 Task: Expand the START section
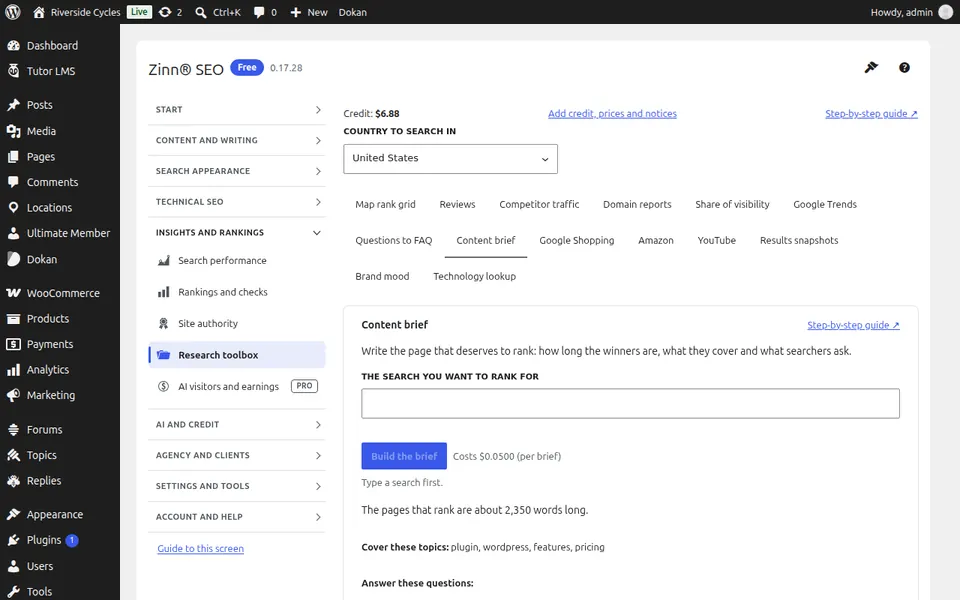(x=237, y=110)
